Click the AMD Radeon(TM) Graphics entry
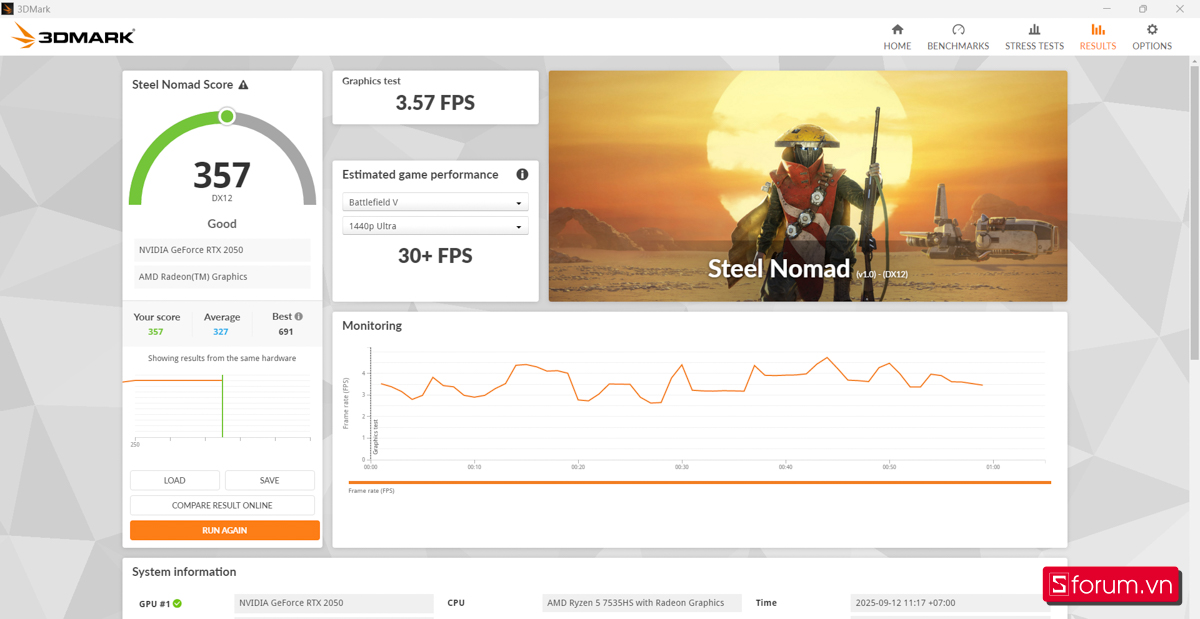1200x619 pixels. [x=222, y=277]
